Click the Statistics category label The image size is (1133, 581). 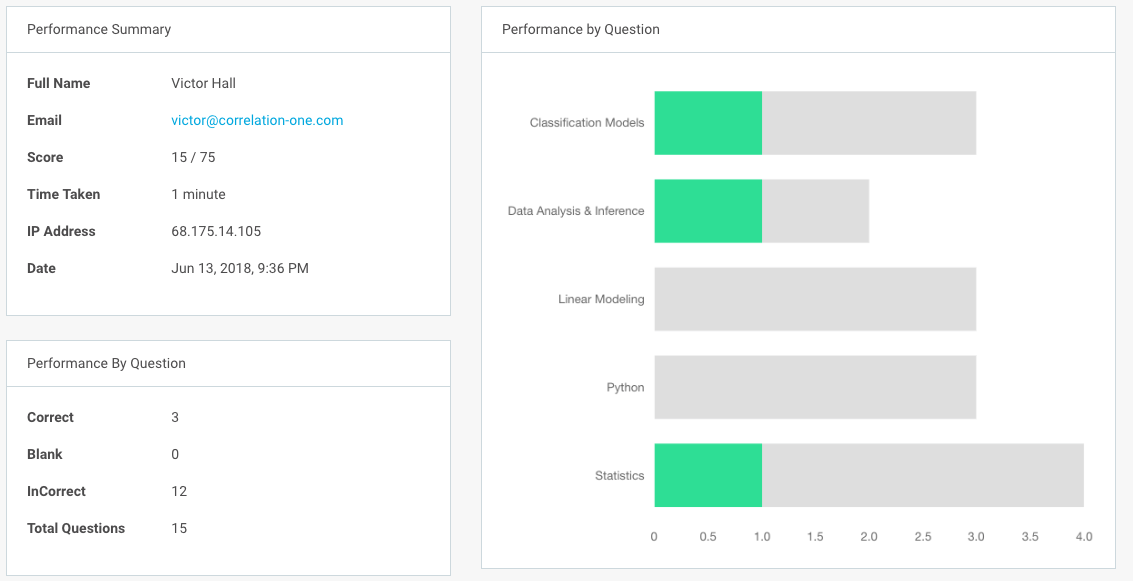pos(619,476)
